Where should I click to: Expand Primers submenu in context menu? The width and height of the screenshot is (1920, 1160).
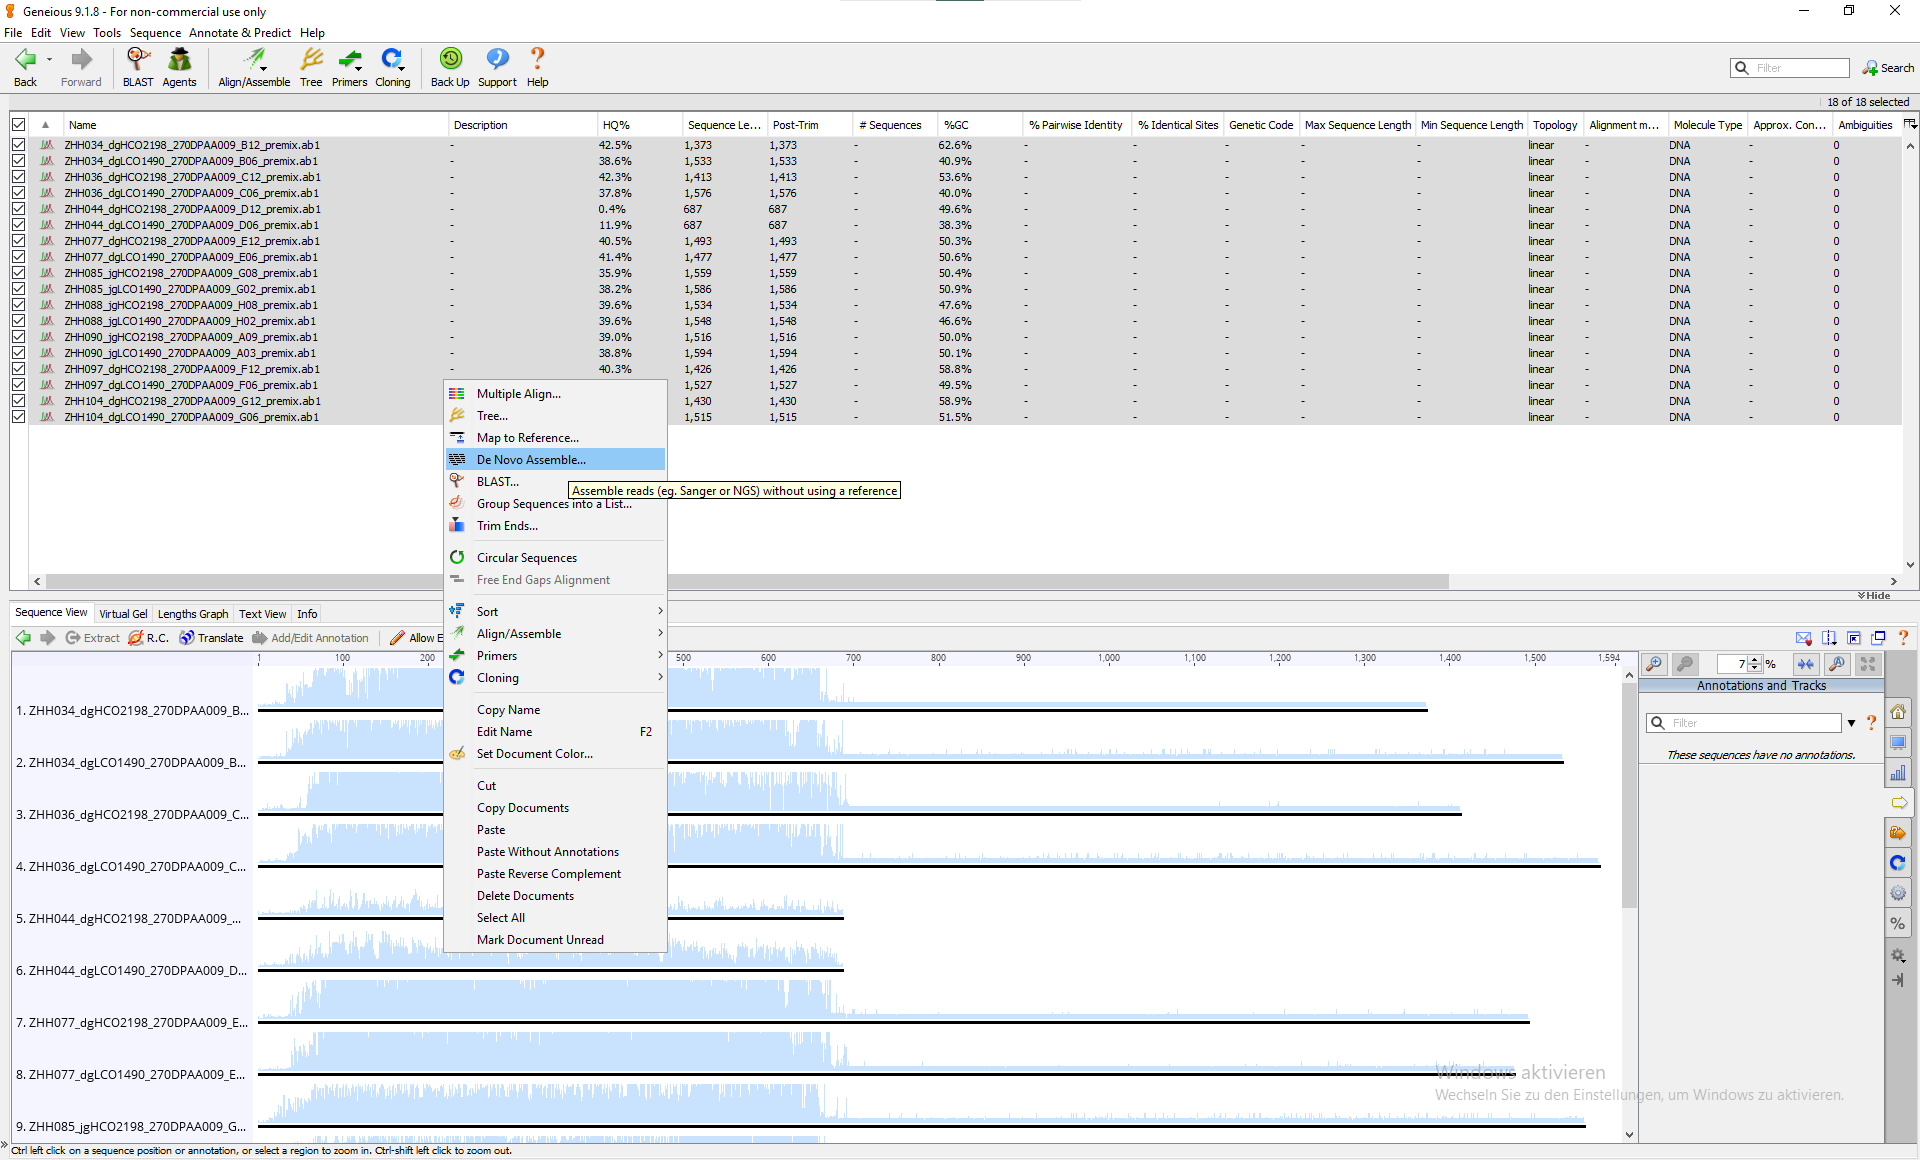555,656
